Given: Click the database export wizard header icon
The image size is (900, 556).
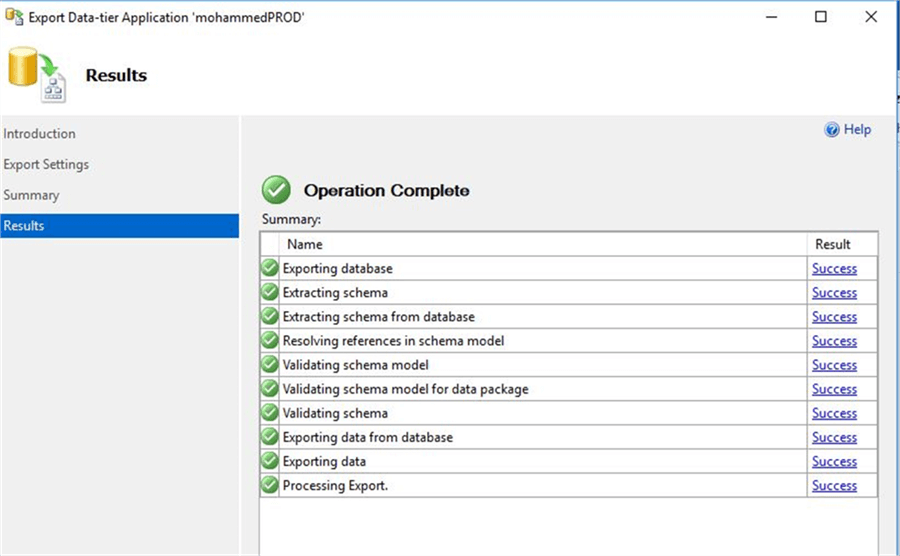Looking at the screenshot, I should coord(37,75).
